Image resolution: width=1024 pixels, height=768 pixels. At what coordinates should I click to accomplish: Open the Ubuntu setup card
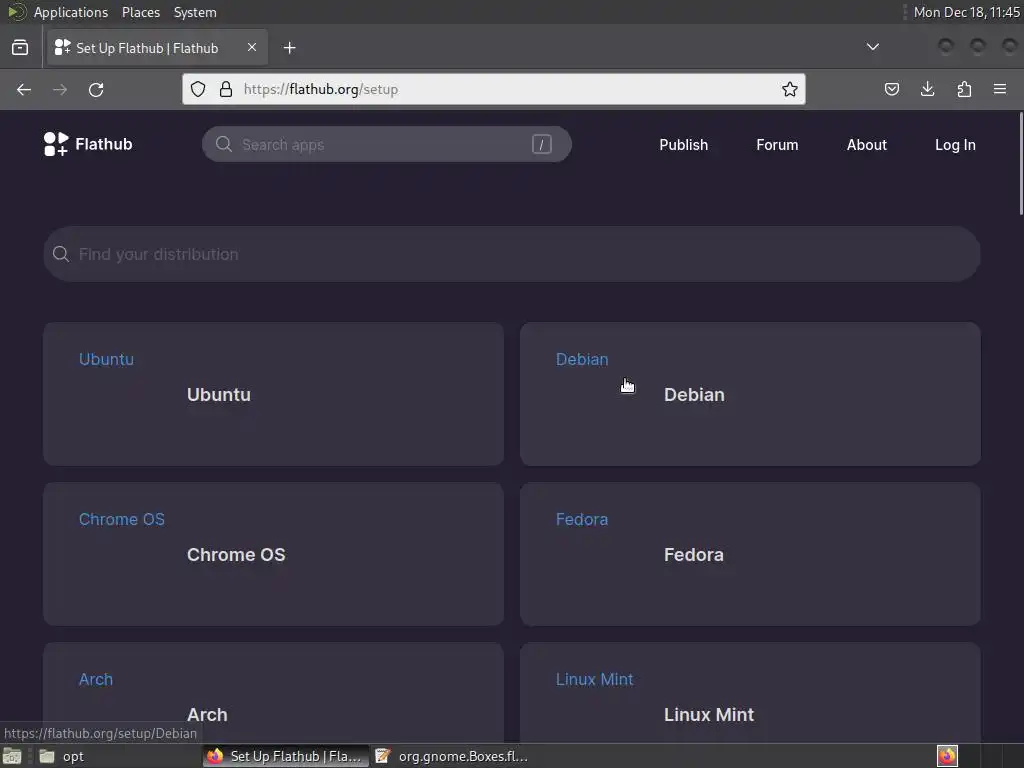tap(273, 394)
